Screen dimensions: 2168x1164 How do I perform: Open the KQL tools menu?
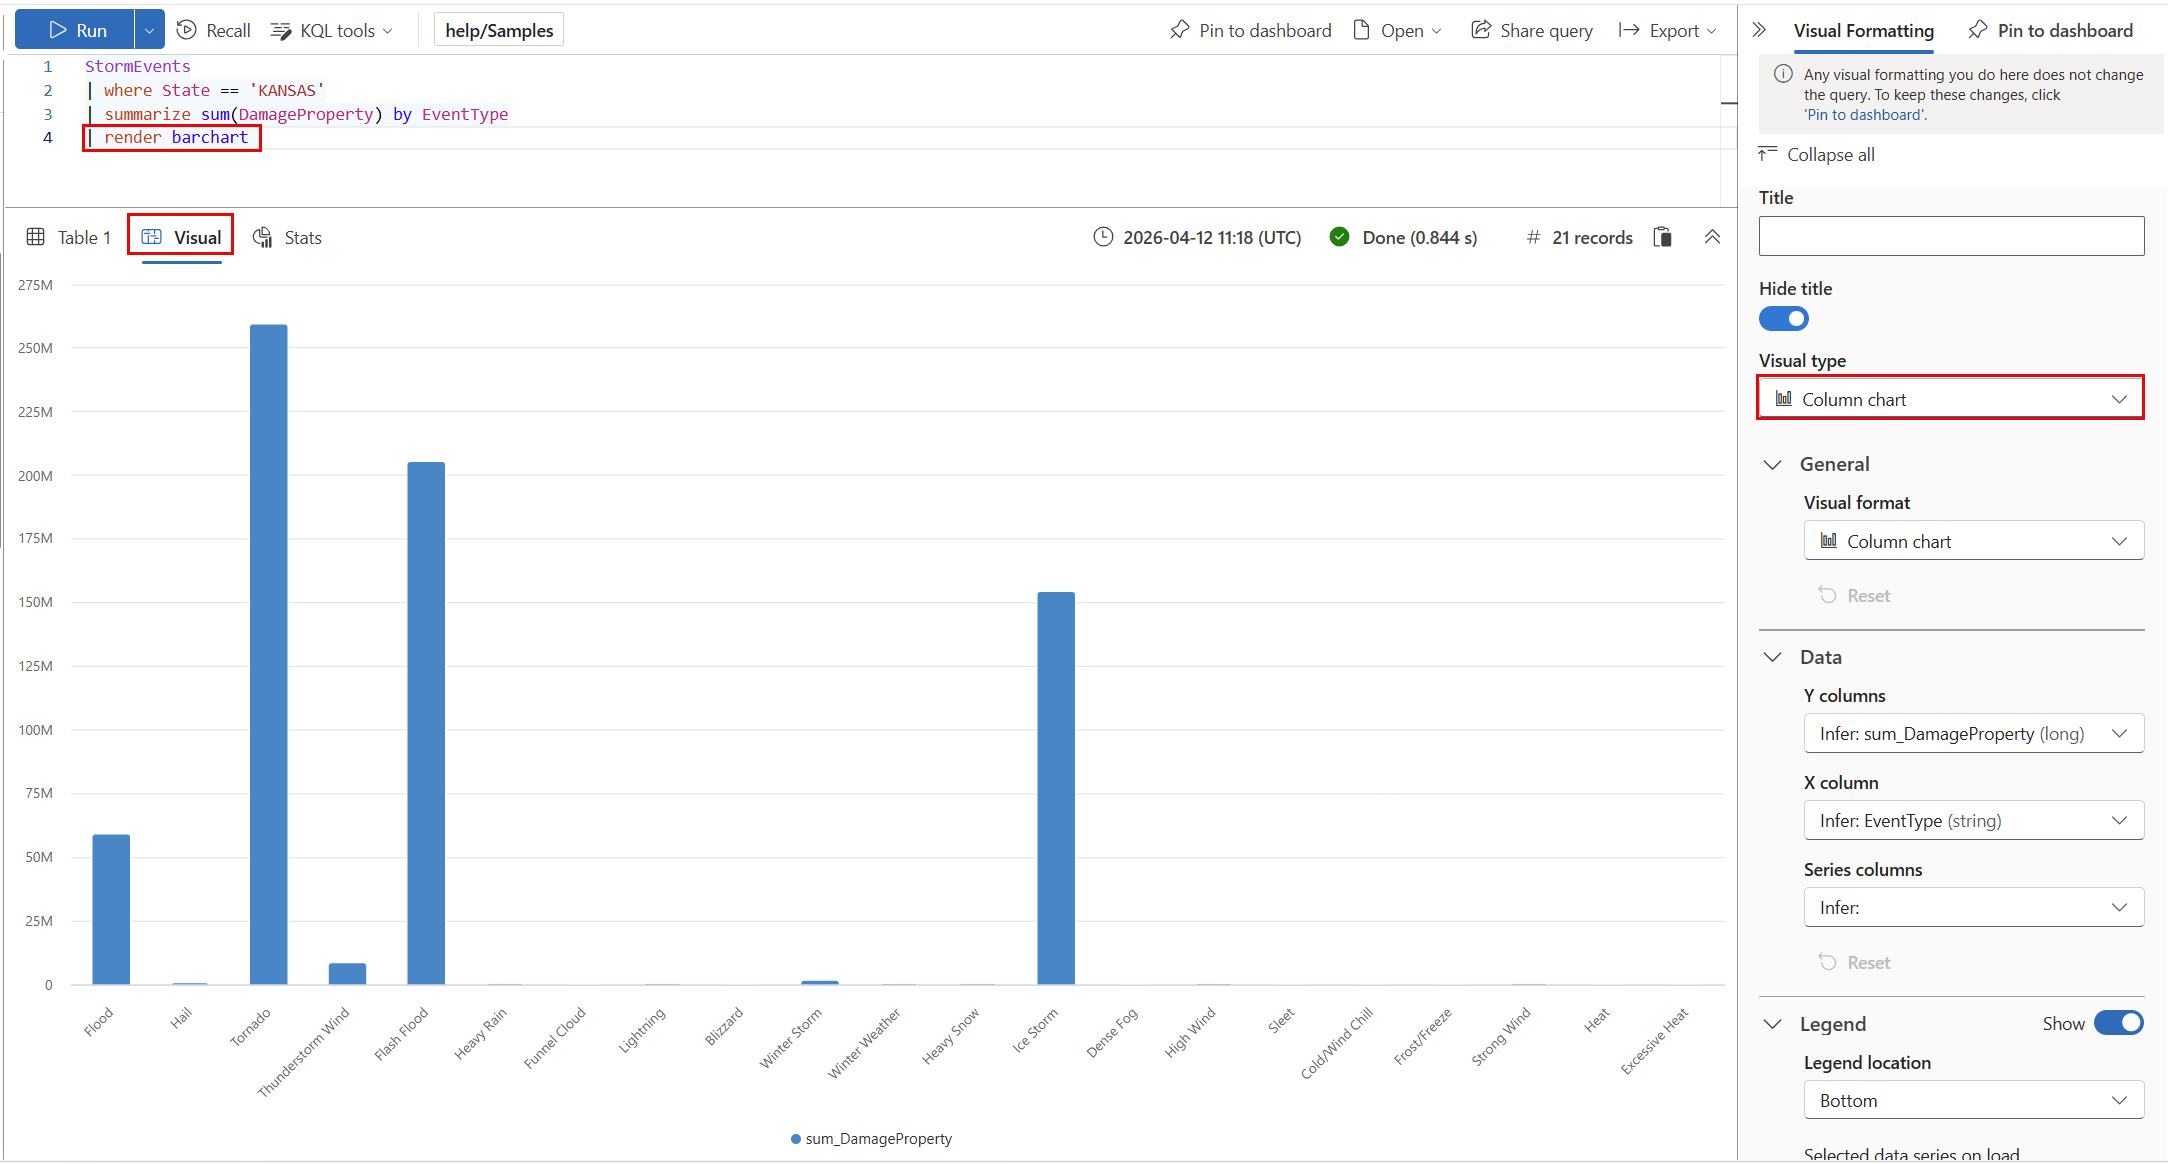[x=332, y=30]
